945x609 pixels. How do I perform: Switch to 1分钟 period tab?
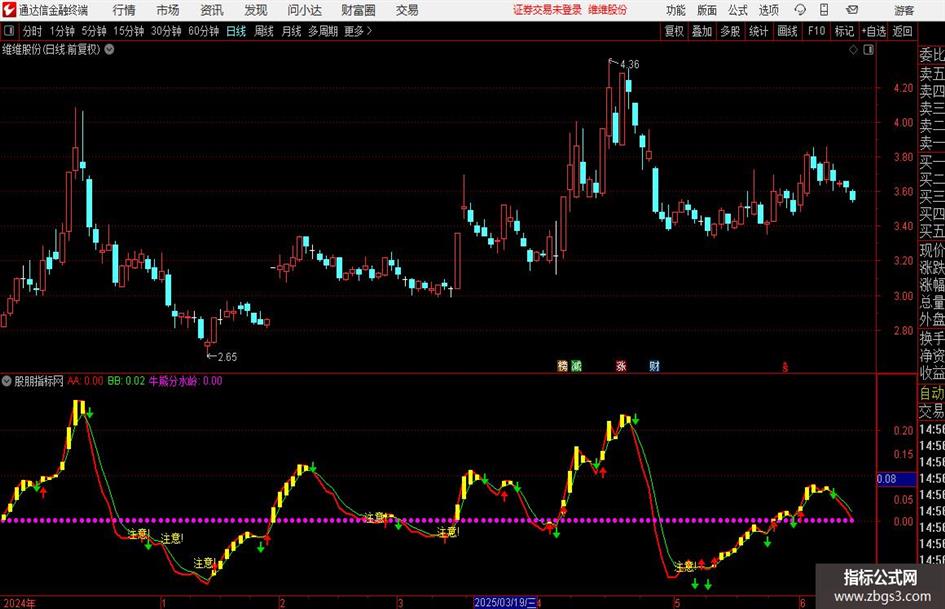62,31
